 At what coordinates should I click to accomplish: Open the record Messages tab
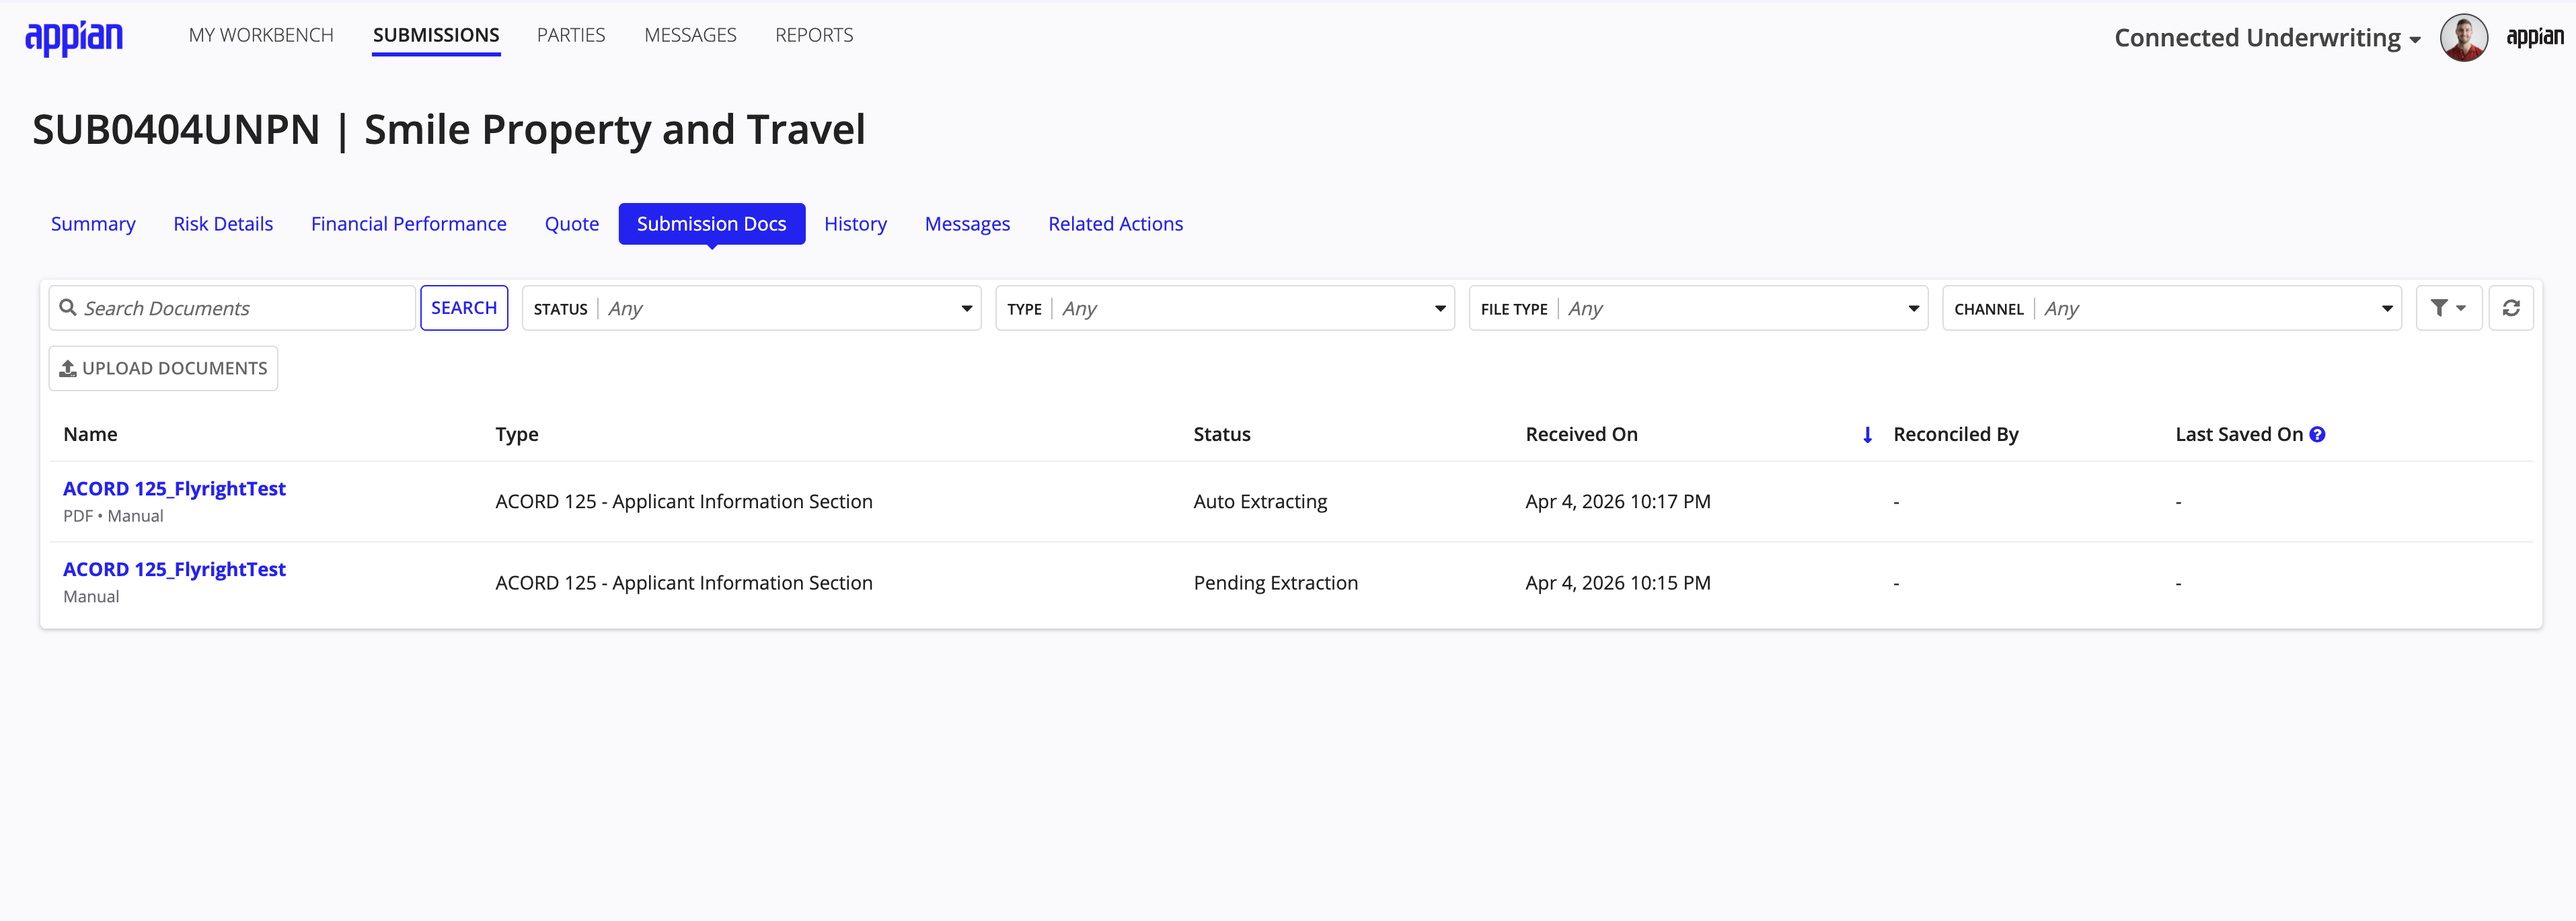coord(967,224)
